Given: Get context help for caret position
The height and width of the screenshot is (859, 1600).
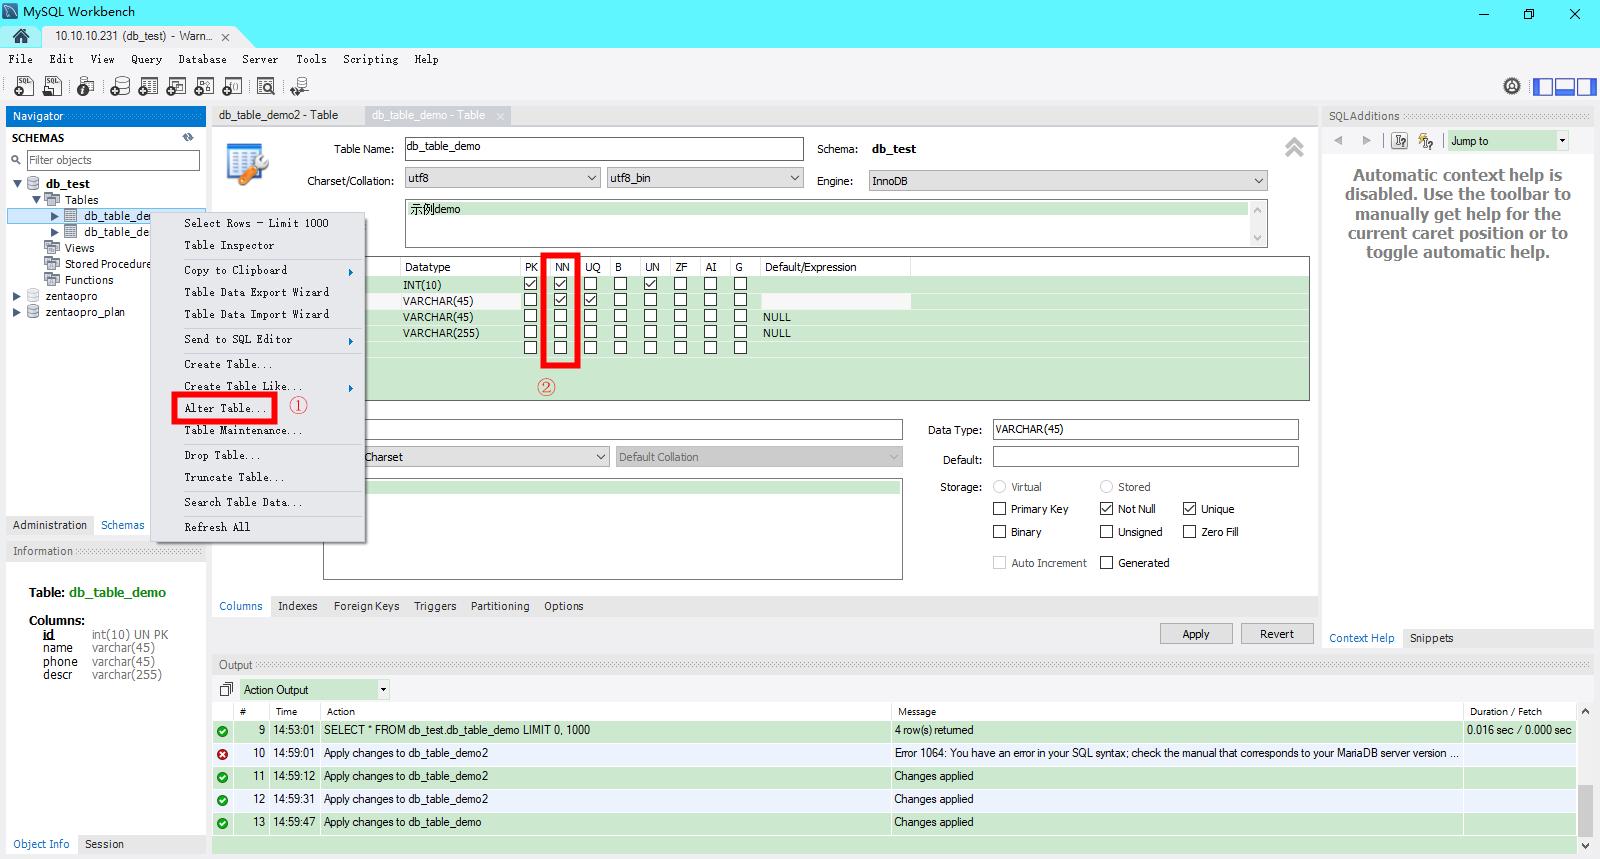Looking at the screenshot, I should (x=1400, y=141).
